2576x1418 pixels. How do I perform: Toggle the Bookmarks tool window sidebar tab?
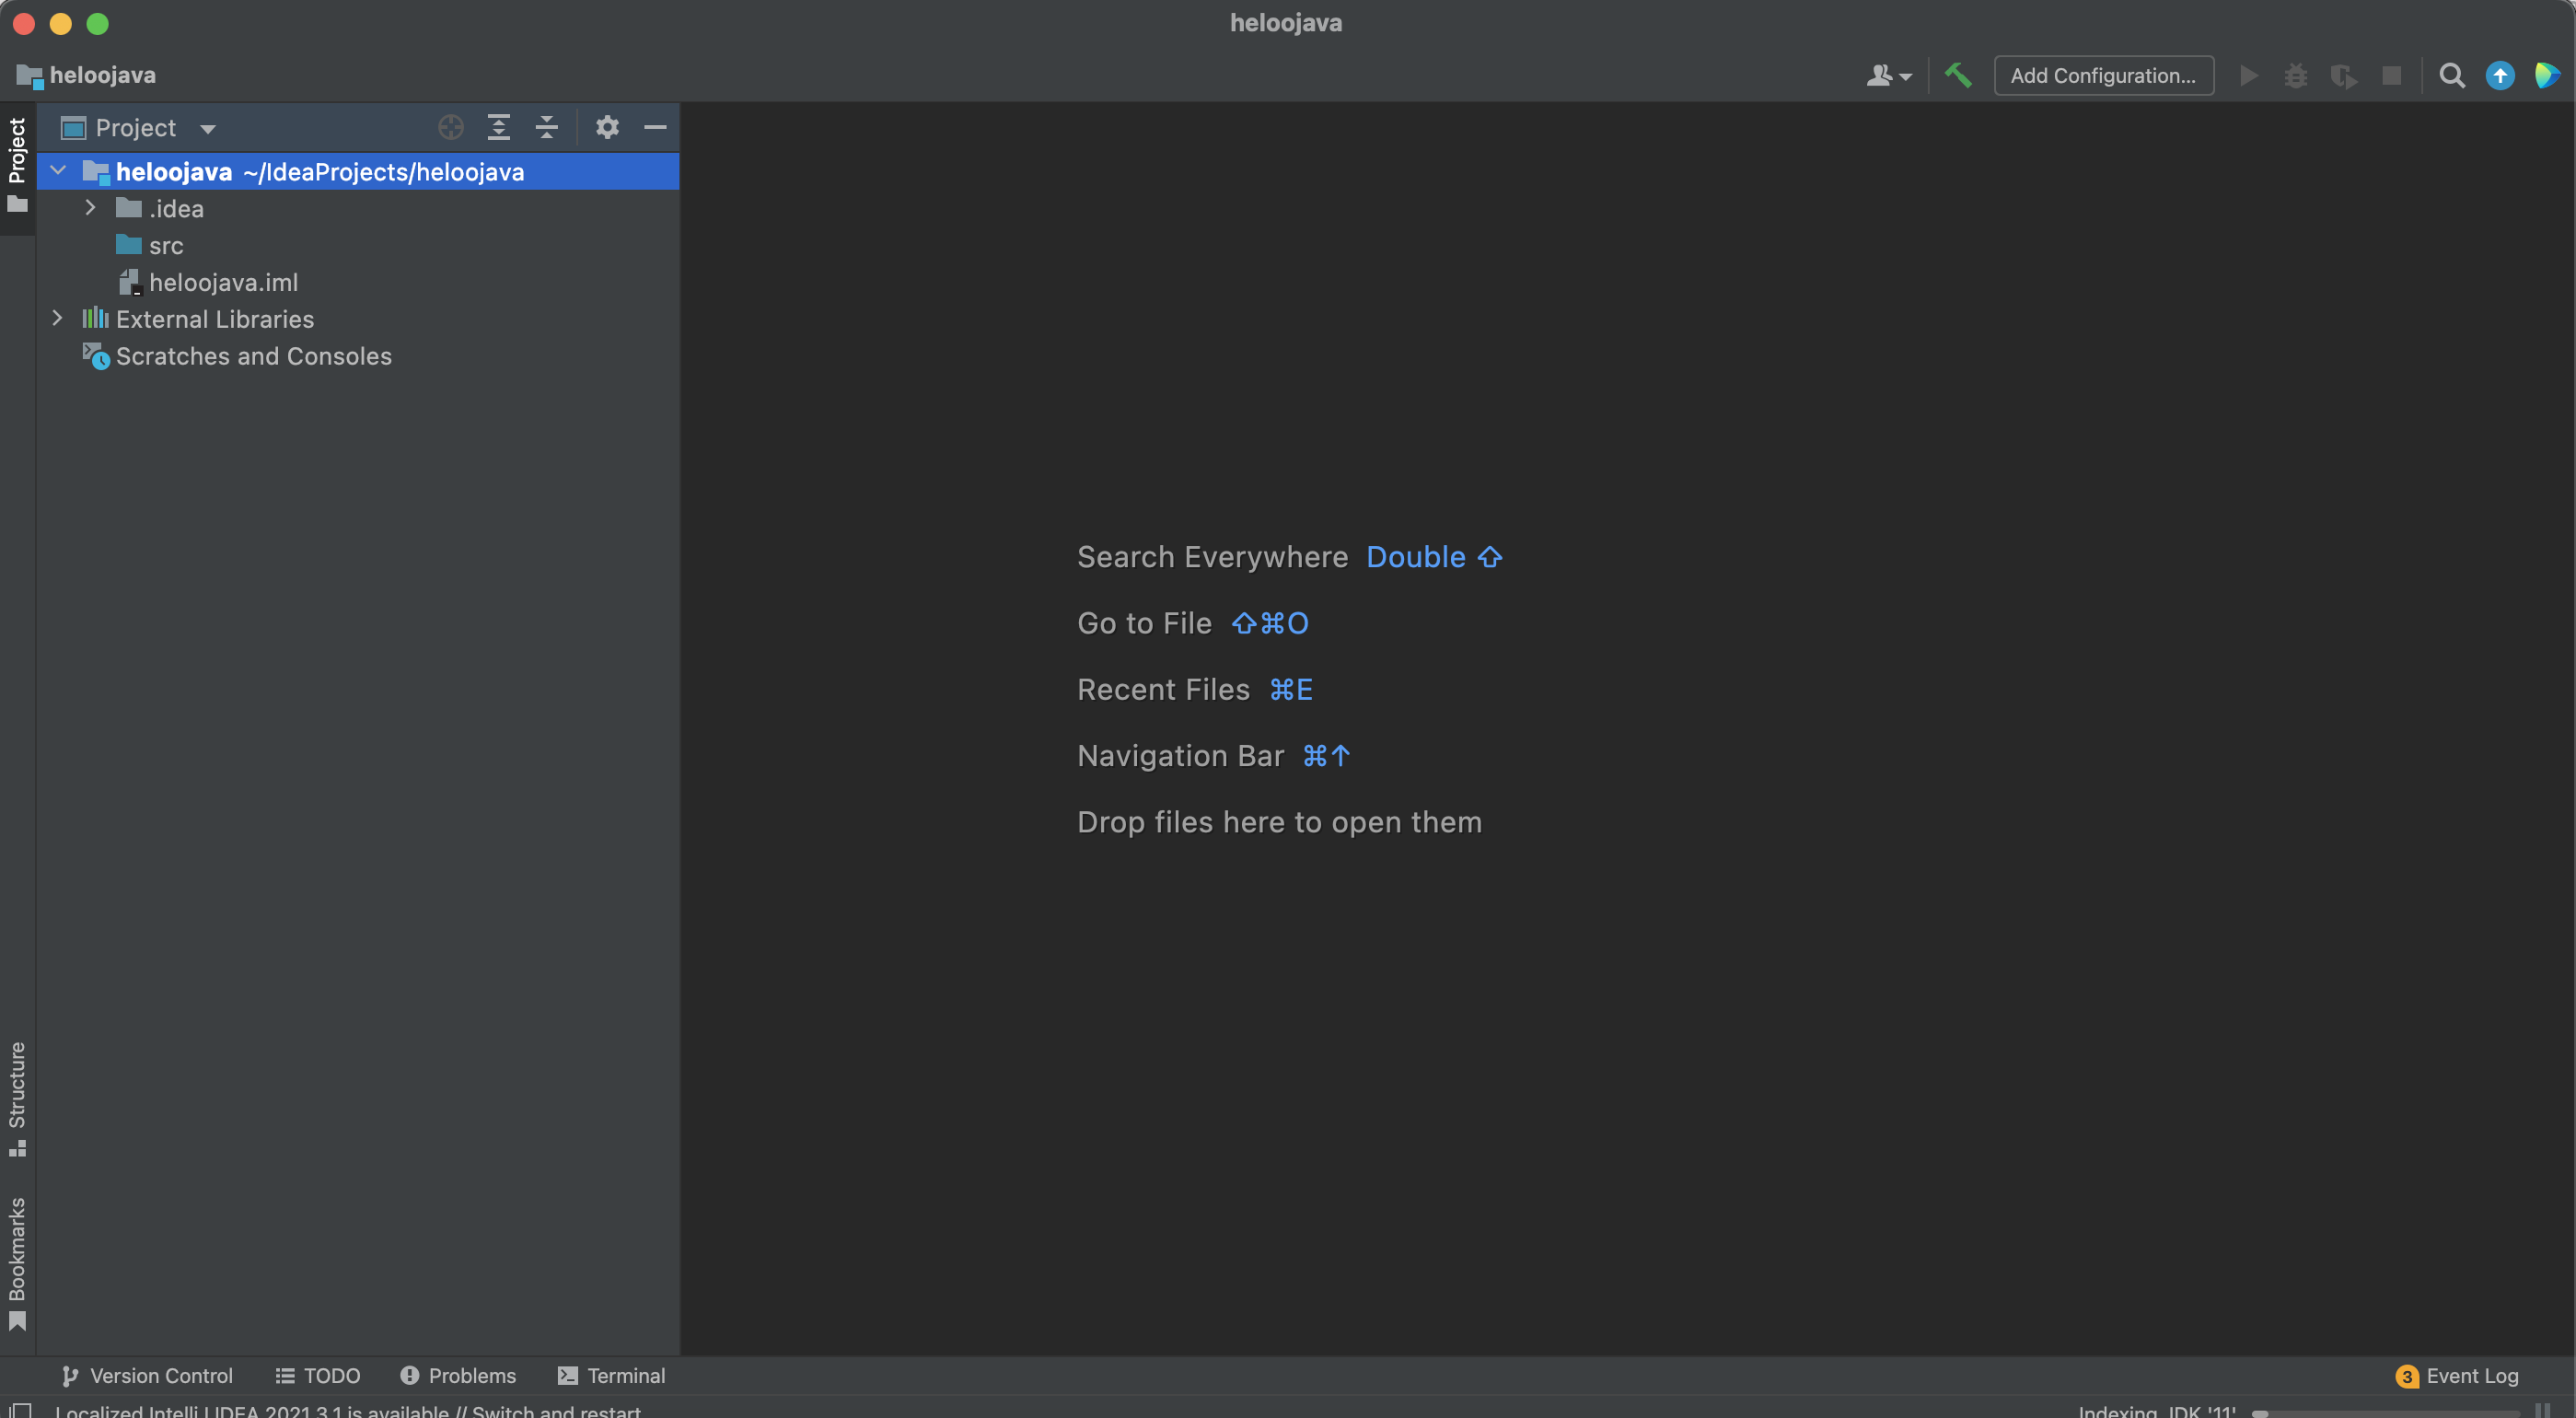[17, 1262]
